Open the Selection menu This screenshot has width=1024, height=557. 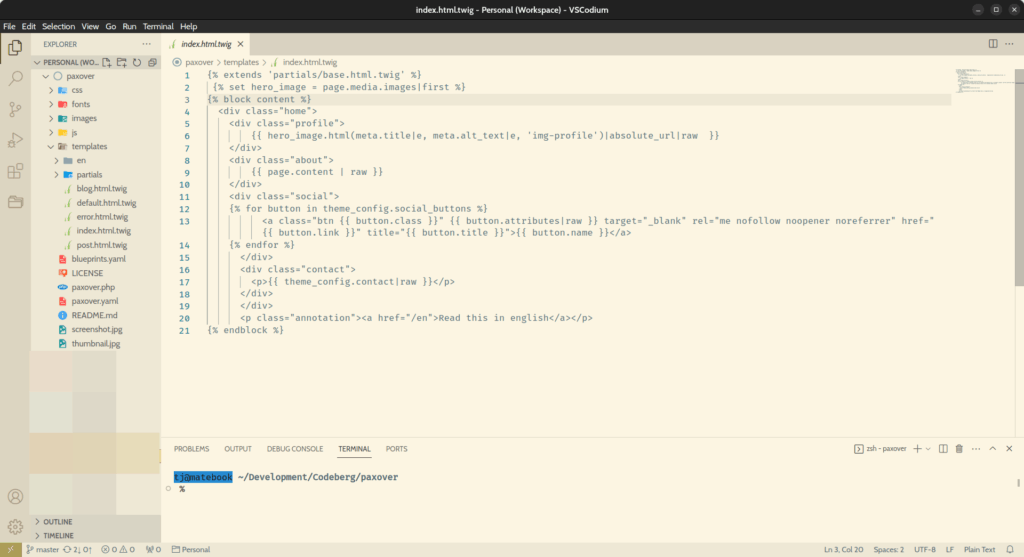58,26
